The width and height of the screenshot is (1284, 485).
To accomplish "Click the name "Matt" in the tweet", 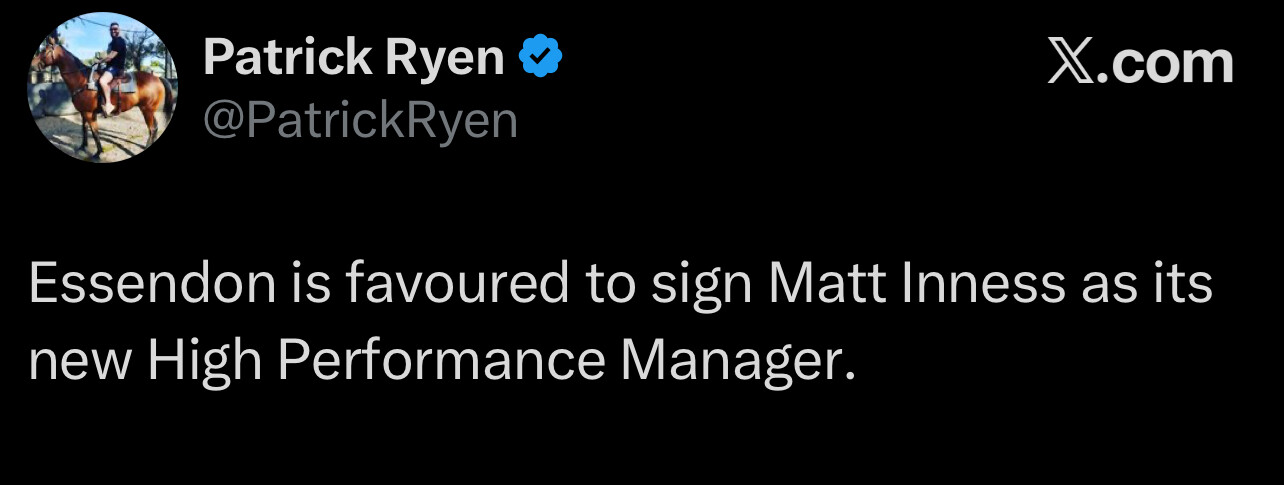I will (x=818, y=284).
